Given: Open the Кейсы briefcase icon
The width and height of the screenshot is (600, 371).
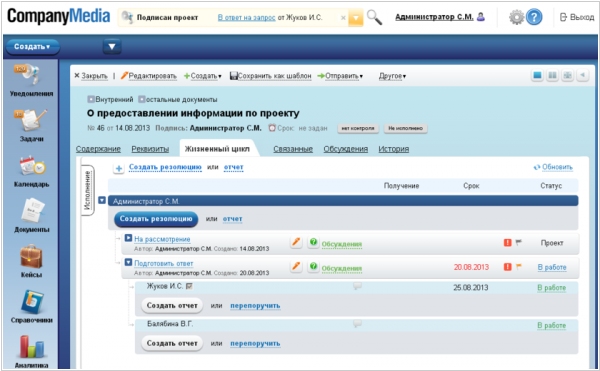Looking at the screenshot, I should pos(31,256).
